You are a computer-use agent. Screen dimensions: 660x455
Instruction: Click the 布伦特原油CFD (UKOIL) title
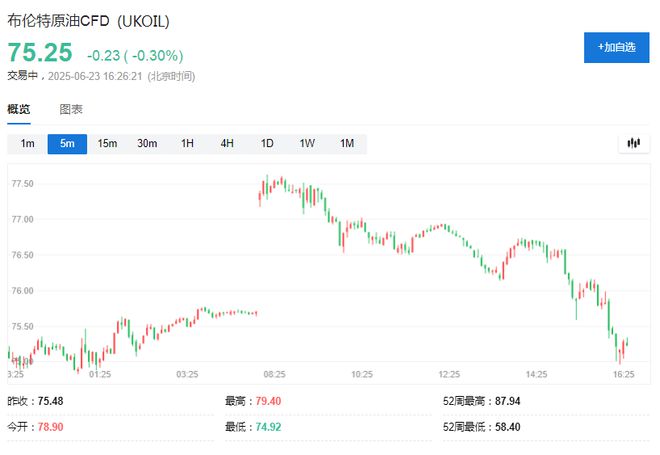pos(88,21)
